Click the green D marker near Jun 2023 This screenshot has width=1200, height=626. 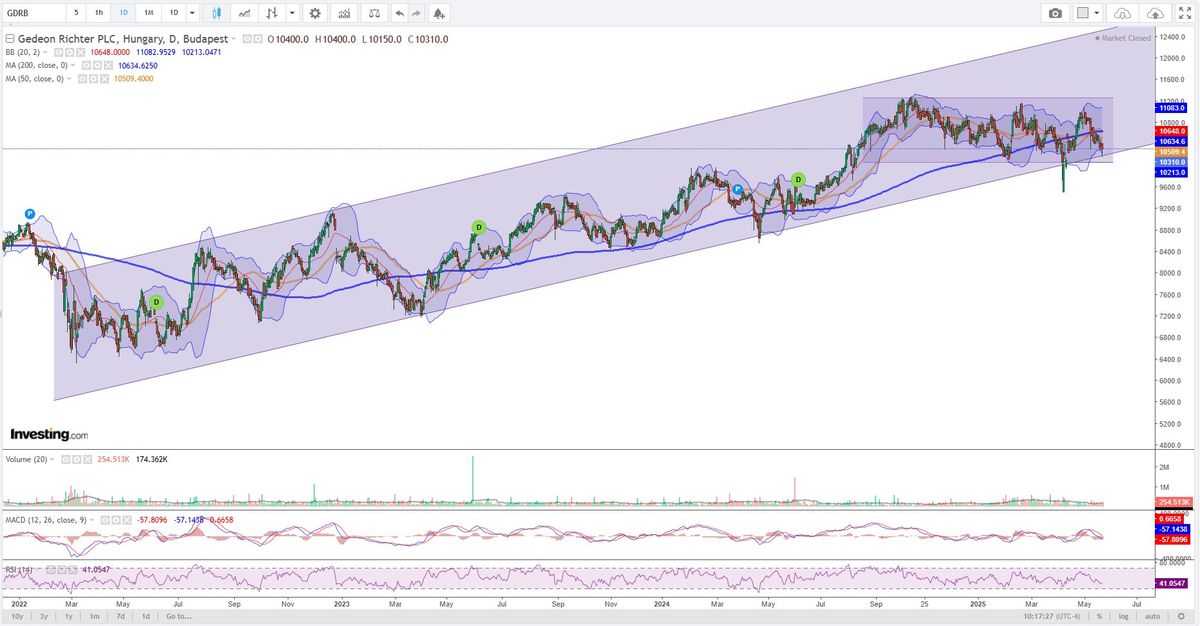point(479,227)
